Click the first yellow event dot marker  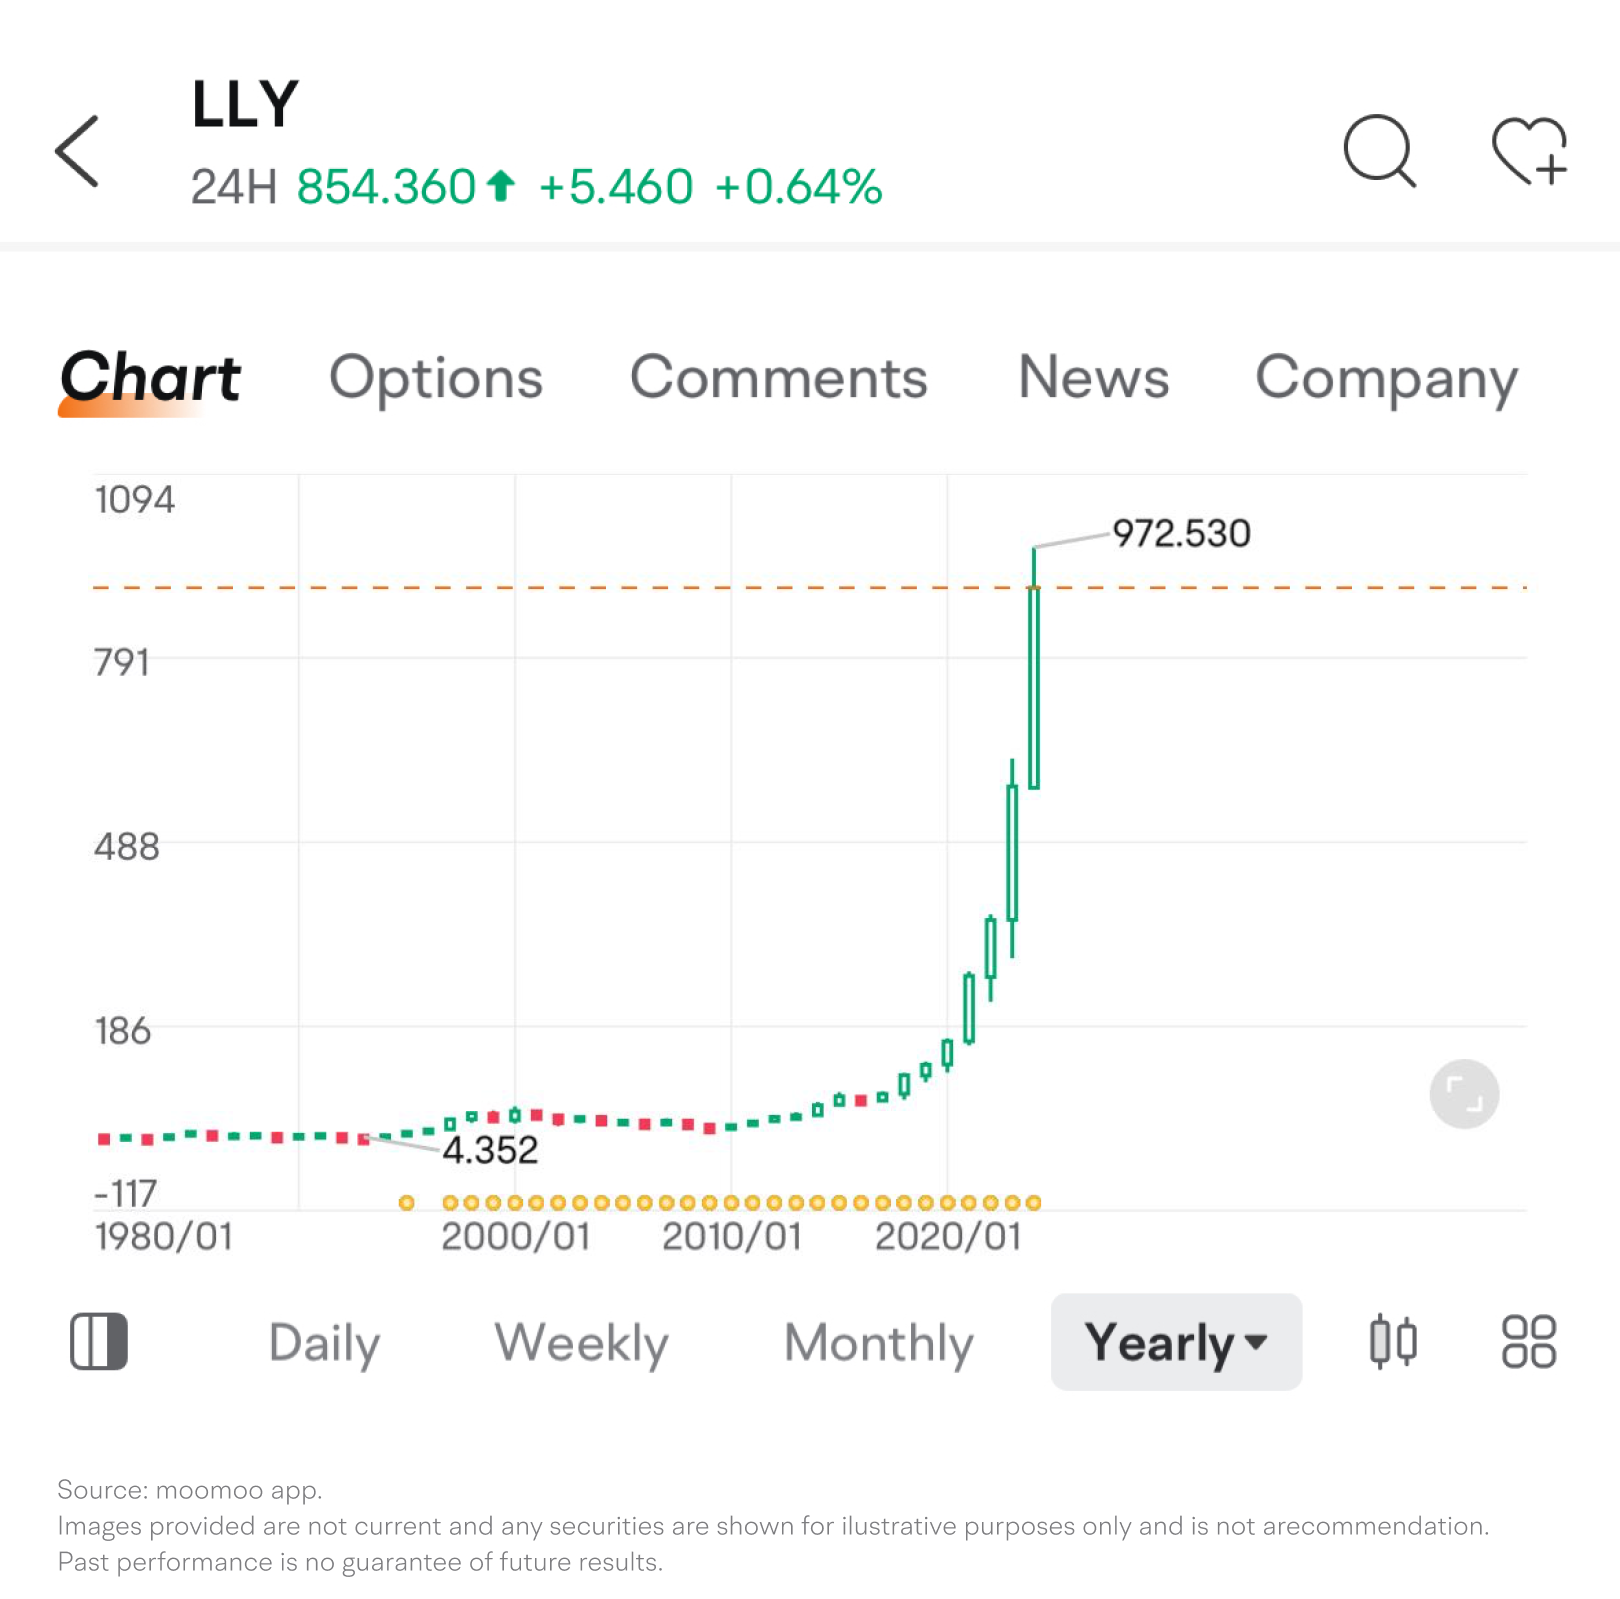point(406,1202)
